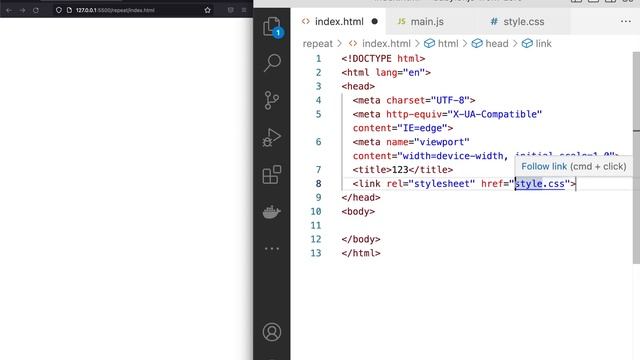Click the browser address bar URL
640x360 pixels.
[115, 10]
